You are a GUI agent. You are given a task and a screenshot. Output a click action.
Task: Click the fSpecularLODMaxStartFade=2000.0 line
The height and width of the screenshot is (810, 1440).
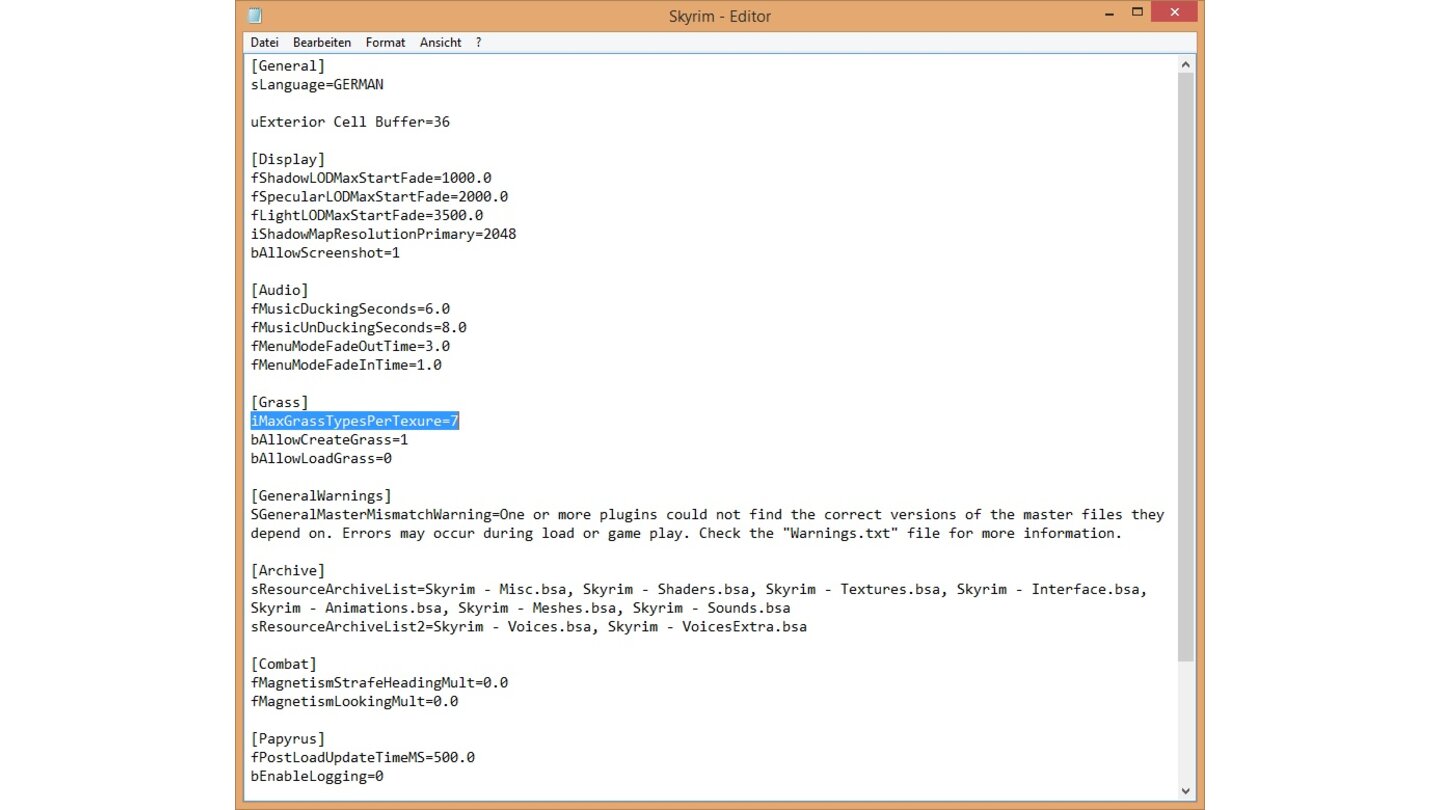[379, 197]
